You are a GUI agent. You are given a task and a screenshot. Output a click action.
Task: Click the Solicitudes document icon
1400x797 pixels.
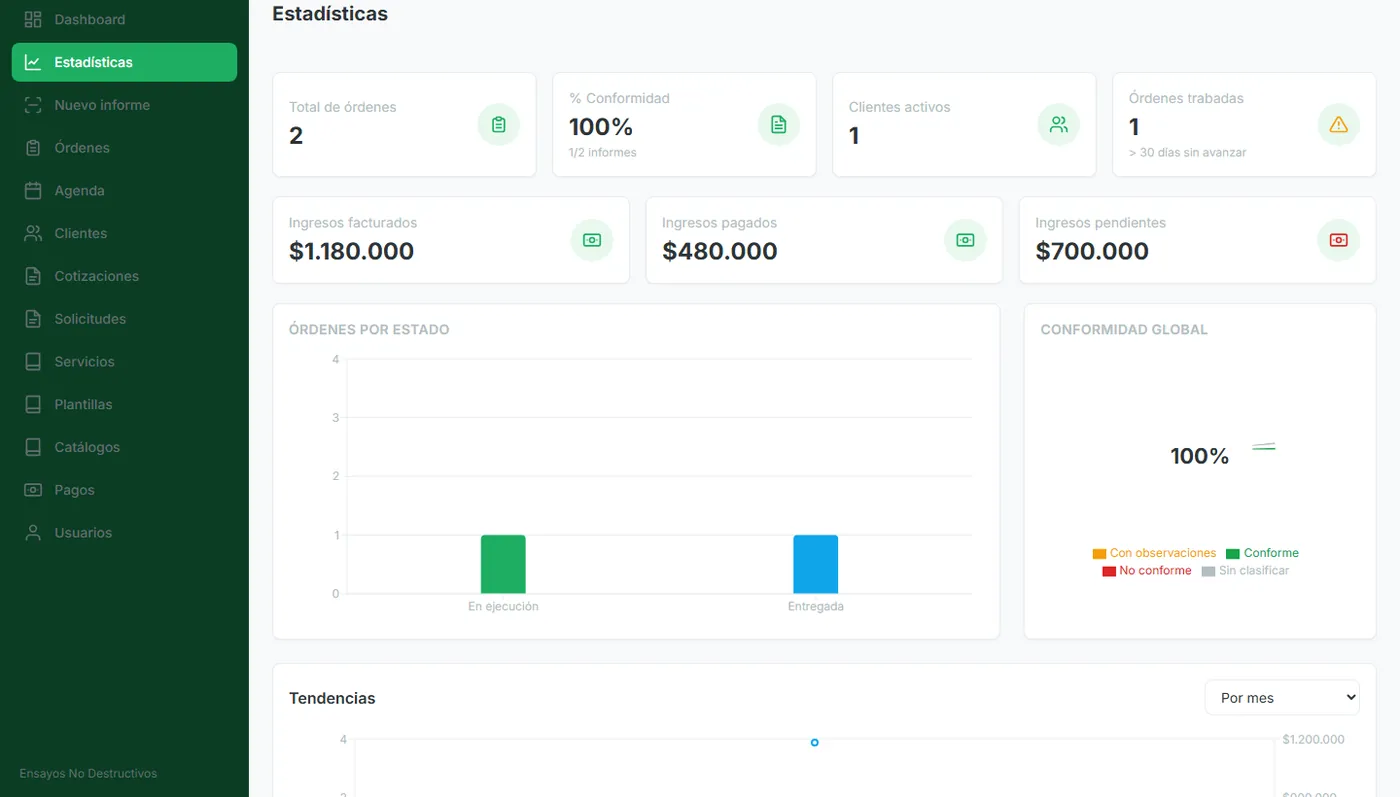33,319
